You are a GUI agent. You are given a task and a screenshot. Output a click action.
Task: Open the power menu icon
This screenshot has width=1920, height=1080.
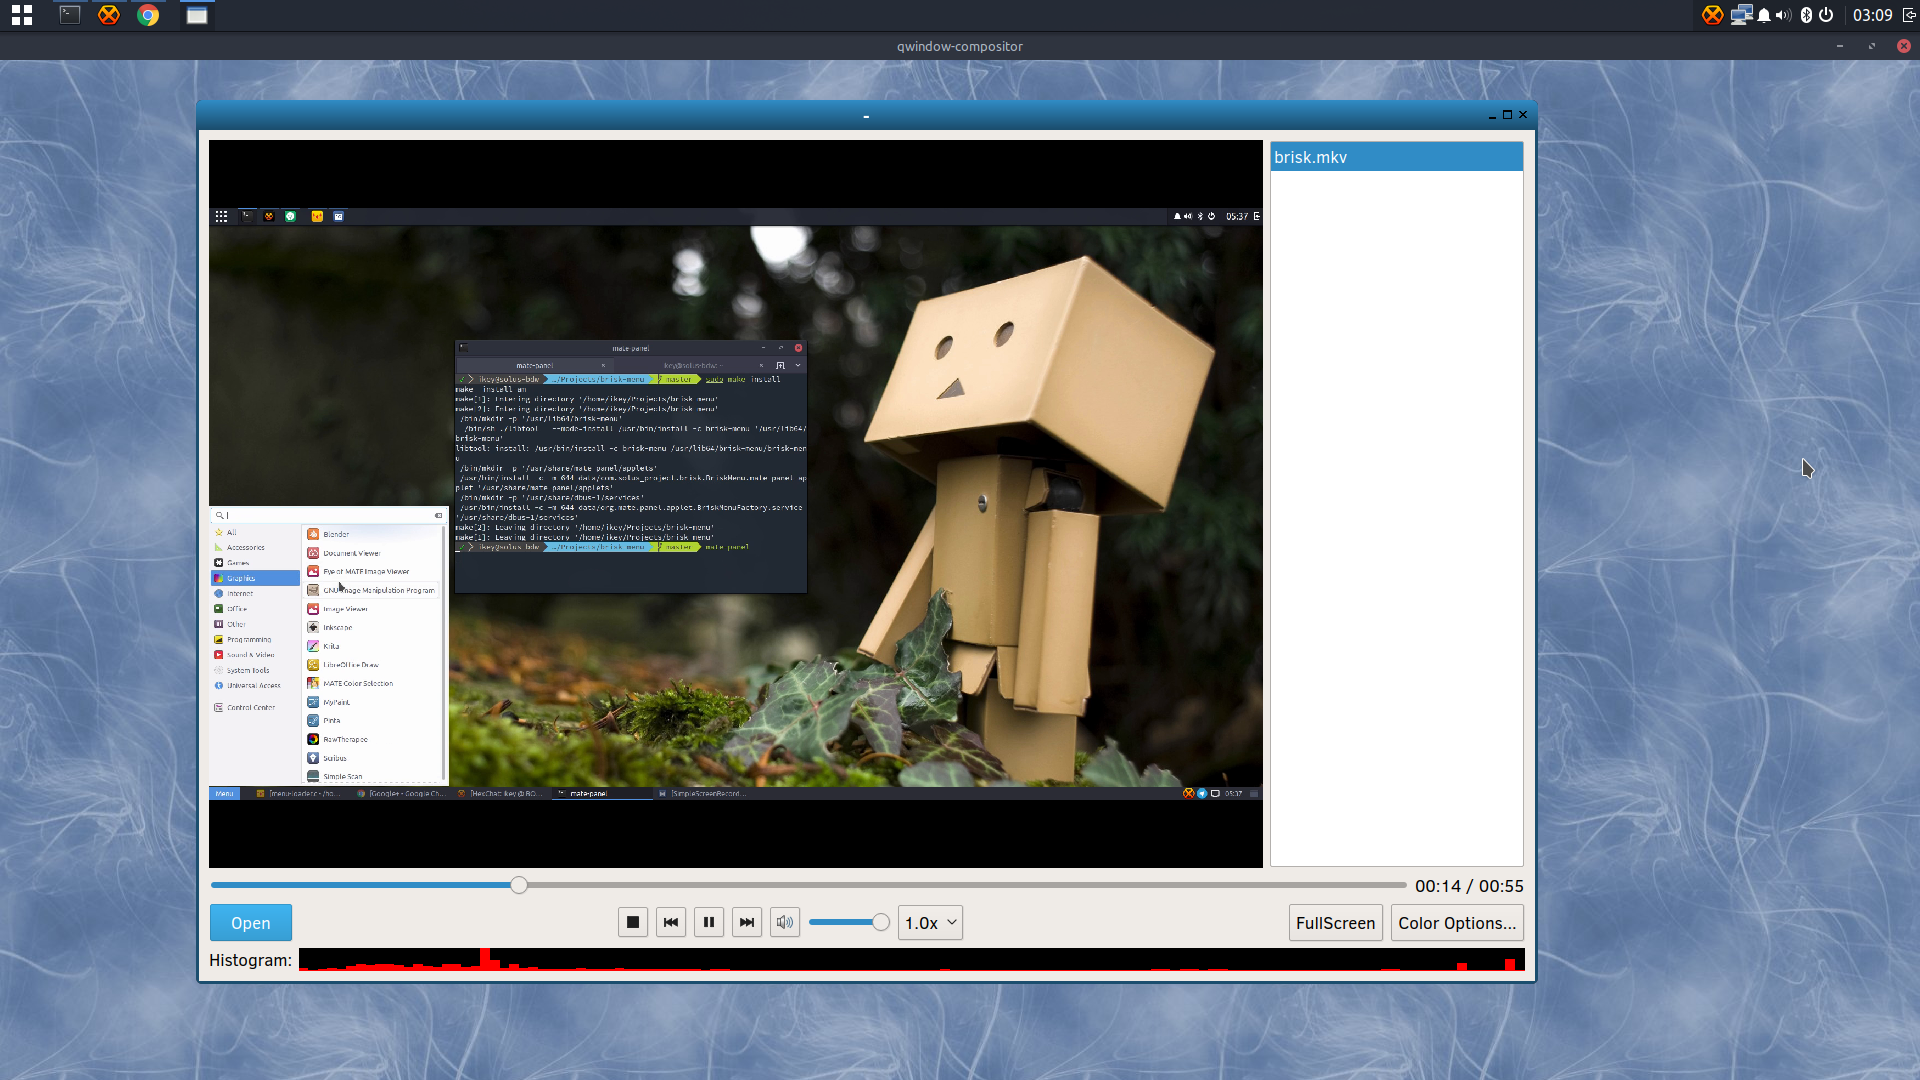[x=1826, y=15]
